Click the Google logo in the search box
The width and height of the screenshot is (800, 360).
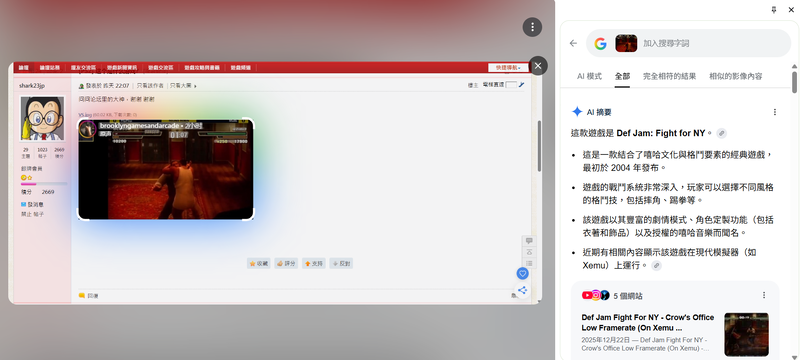click(x=601, y=43)
